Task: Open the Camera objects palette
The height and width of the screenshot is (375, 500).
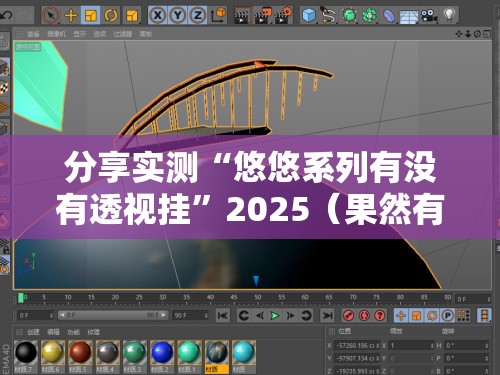Action: point(429,15)
